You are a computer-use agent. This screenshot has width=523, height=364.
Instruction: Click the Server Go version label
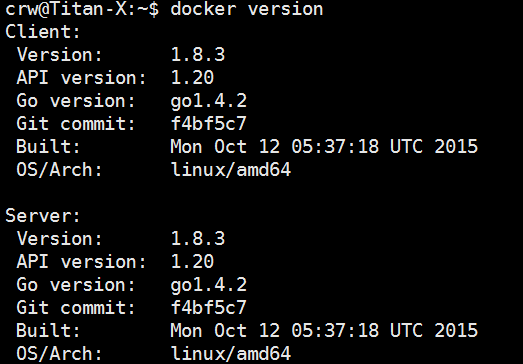(x=76, y=285)
